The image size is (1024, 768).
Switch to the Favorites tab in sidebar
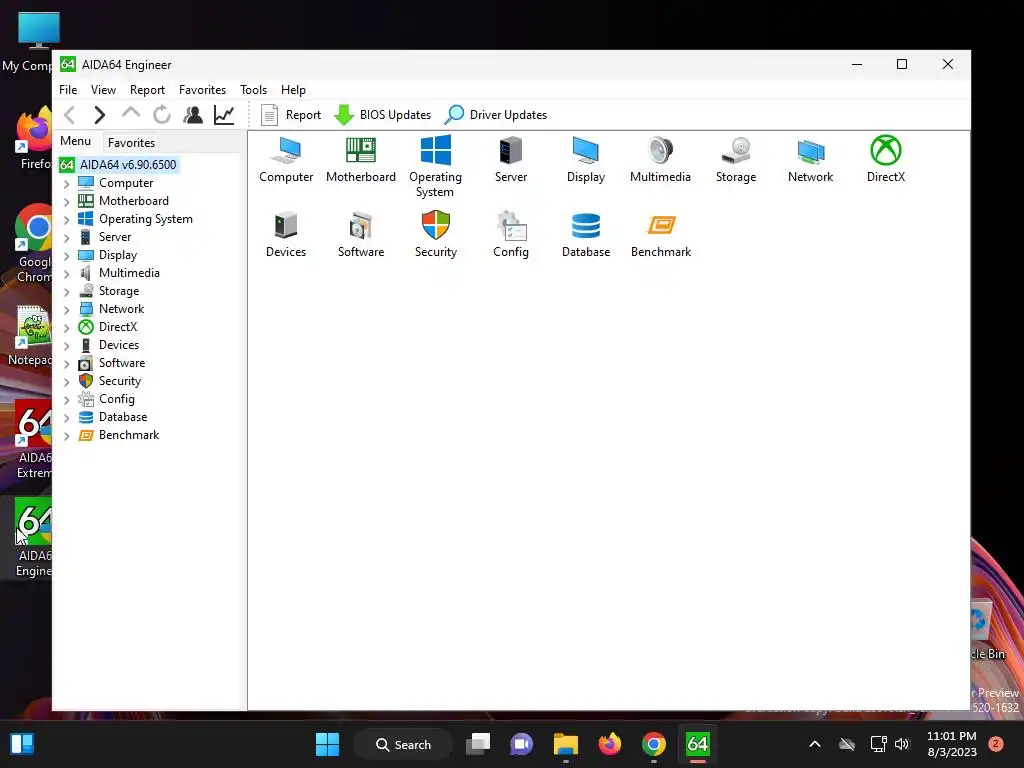[131, 142]
